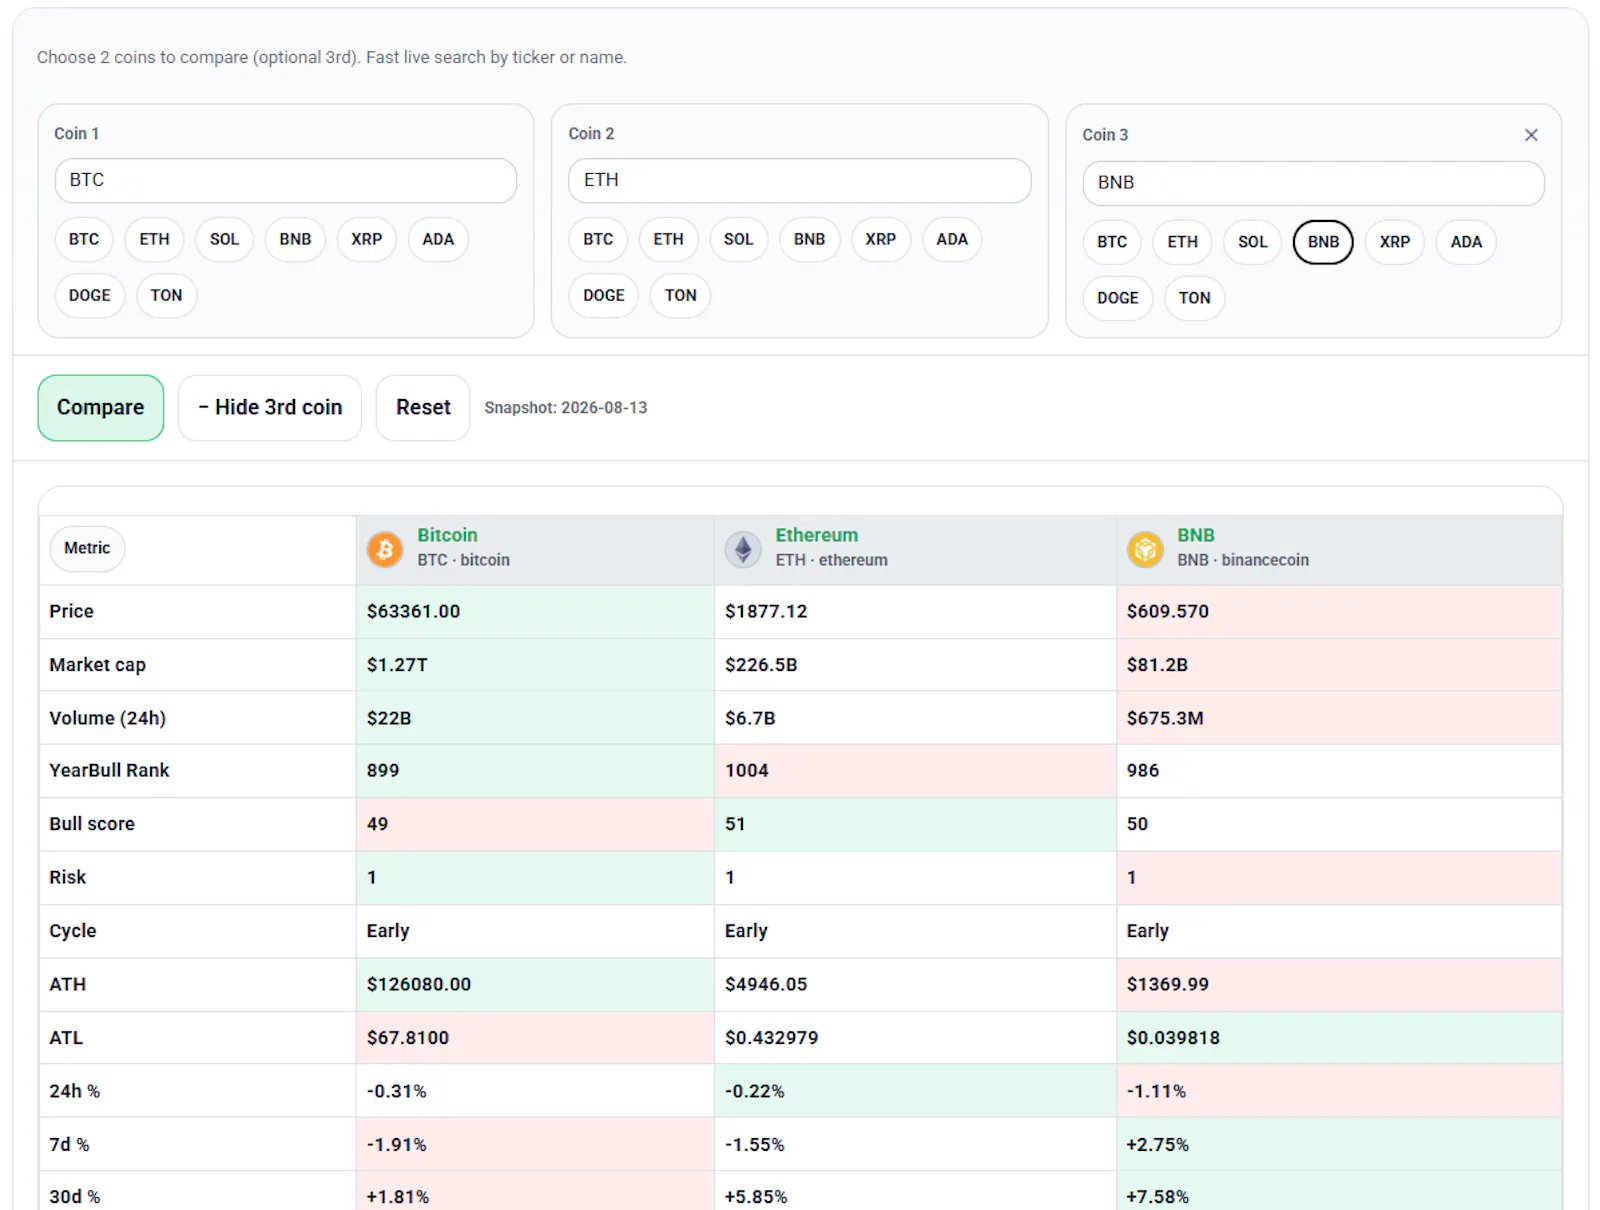The height and width of the screenshot is (1210, 1600).
Task: Click BNB price $609.570
Action: 1168,611
